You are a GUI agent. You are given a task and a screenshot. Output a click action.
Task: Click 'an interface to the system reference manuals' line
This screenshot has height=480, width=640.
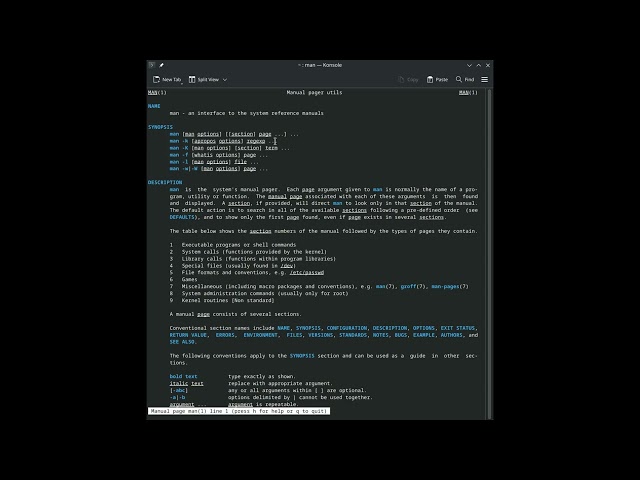pyautogui.click(x=247, y=113)
